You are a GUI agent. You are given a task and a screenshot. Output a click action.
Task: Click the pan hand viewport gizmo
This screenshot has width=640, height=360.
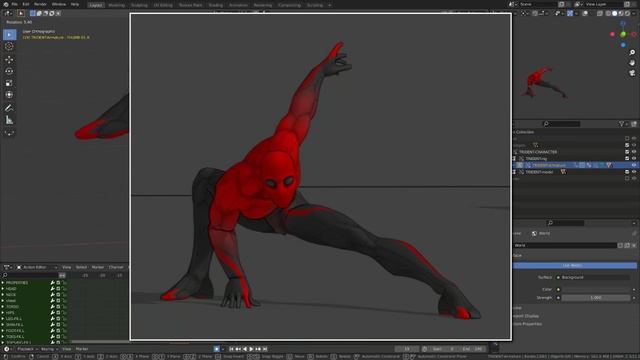click(x=632, y=63)
